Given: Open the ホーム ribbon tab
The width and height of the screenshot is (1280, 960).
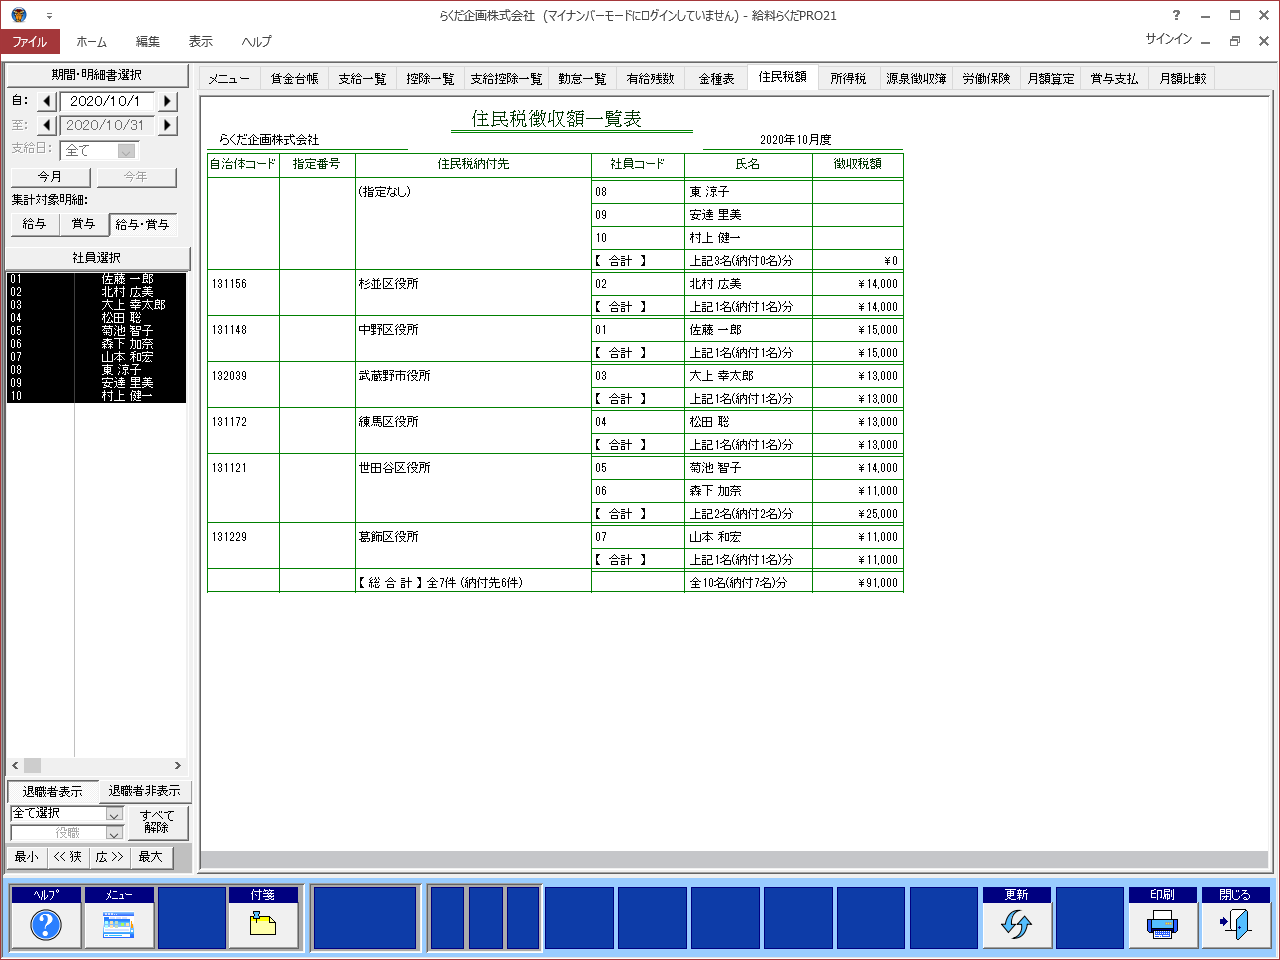Looking at the screenshot, I should [x=92, y=41].
